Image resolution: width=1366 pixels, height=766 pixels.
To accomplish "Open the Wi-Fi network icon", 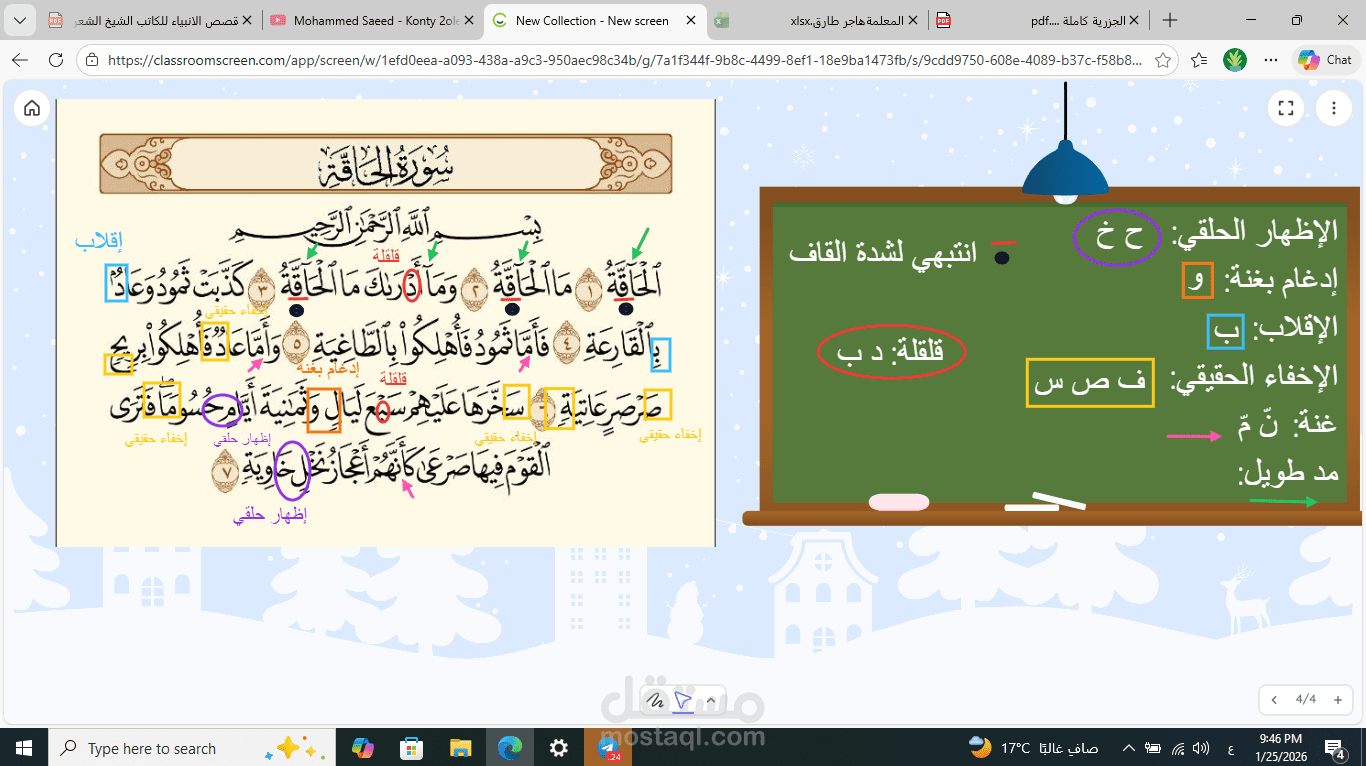I will pyautogui.click(x=1177, y=748).
